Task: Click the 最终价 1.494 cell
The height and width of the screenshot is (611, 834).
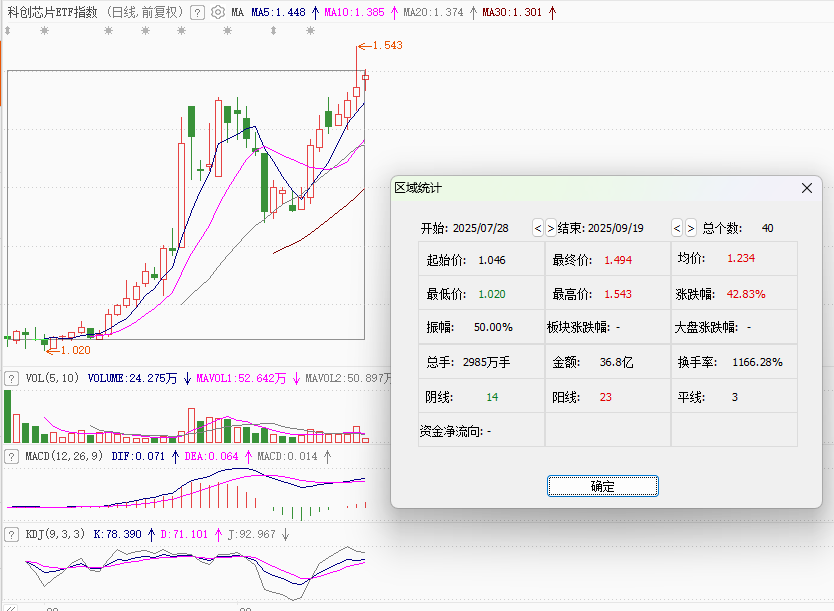Action: pyautogui.click(x=607, y=260)
